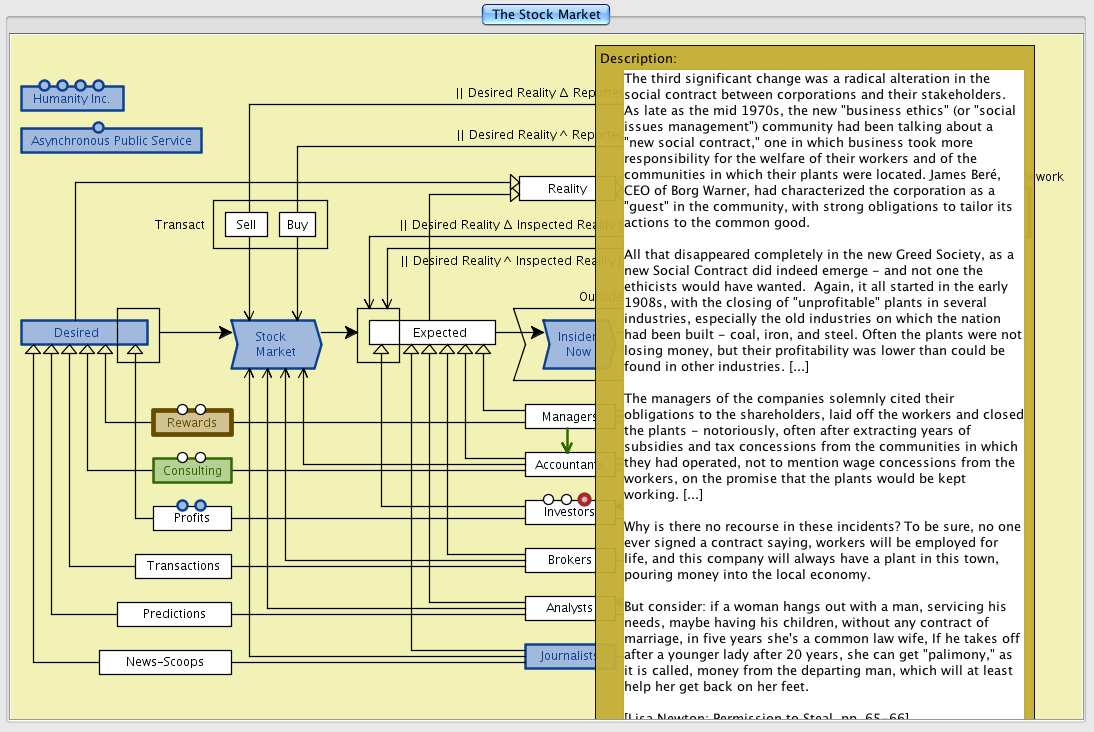This screenshot has height=732, width=1094.
Task: Select the Predictions box
Action: (x=174, y=614)
